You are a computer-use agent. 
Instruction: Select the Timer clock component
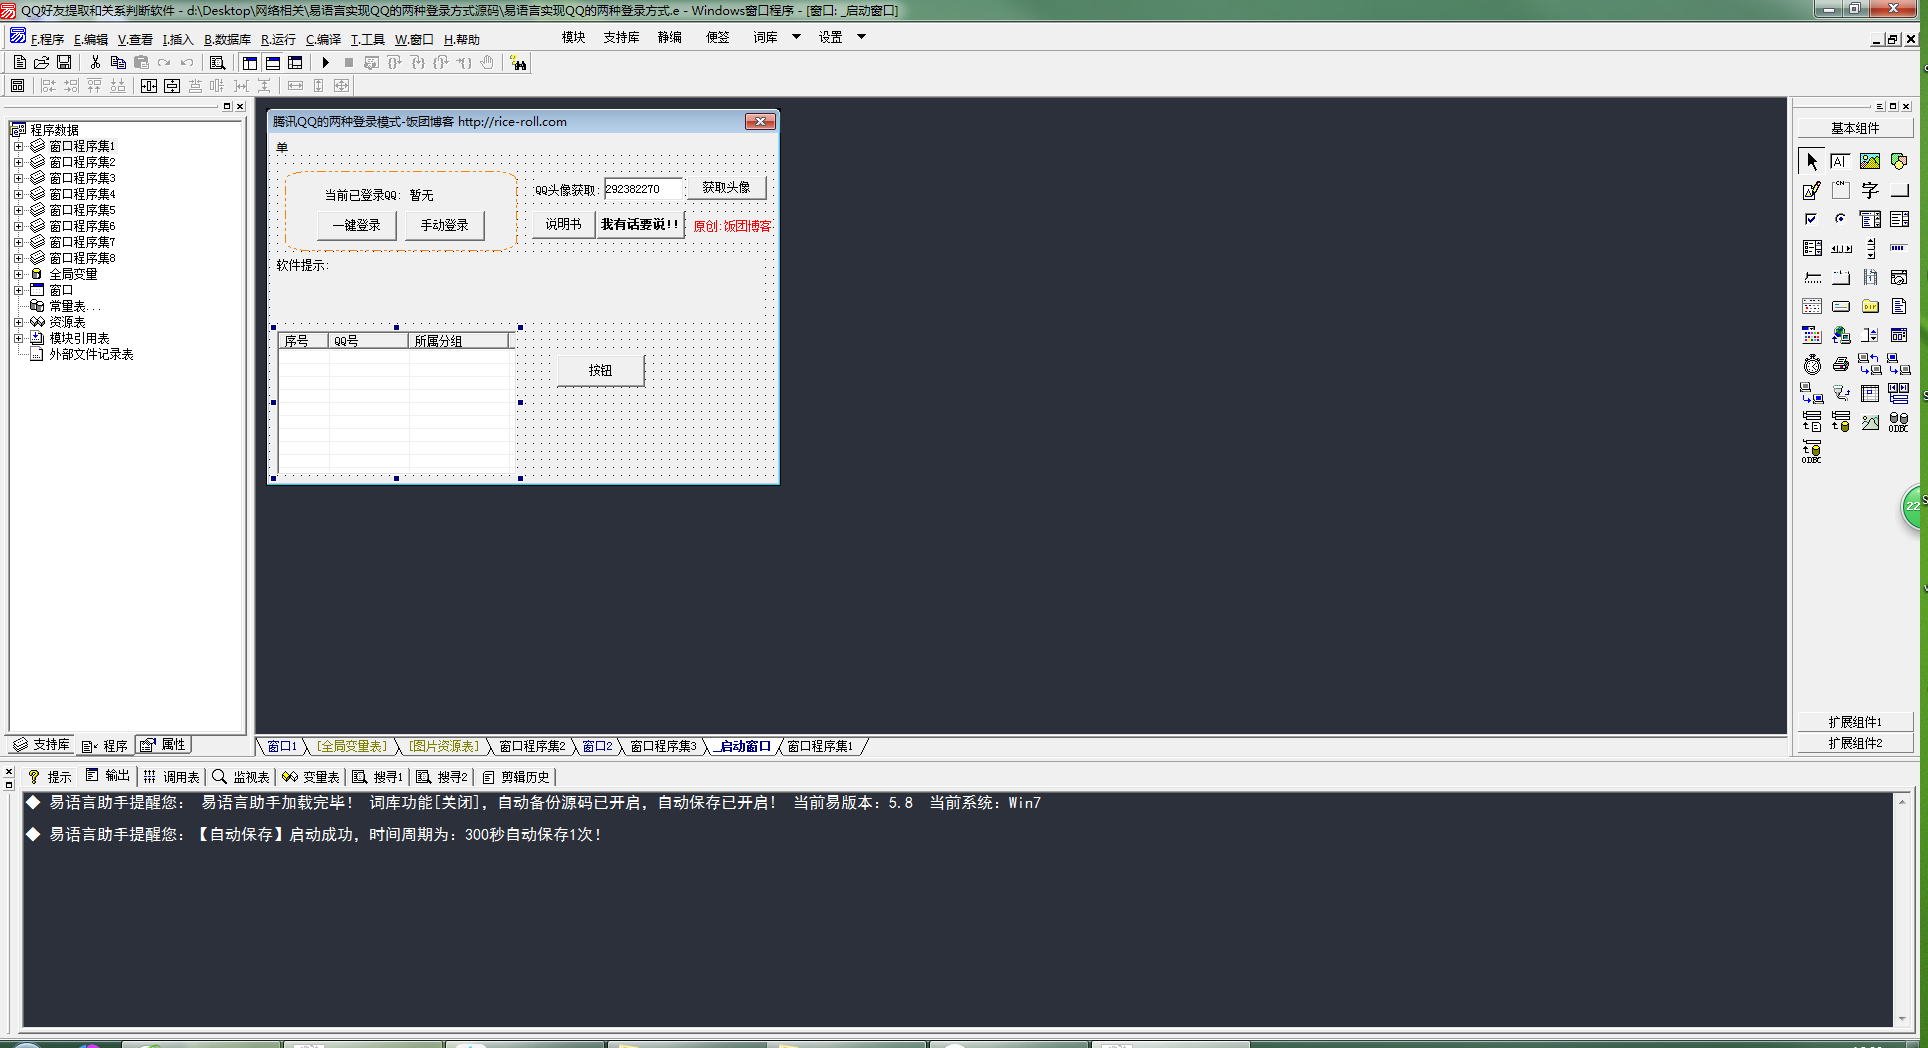click(1812, 365)
